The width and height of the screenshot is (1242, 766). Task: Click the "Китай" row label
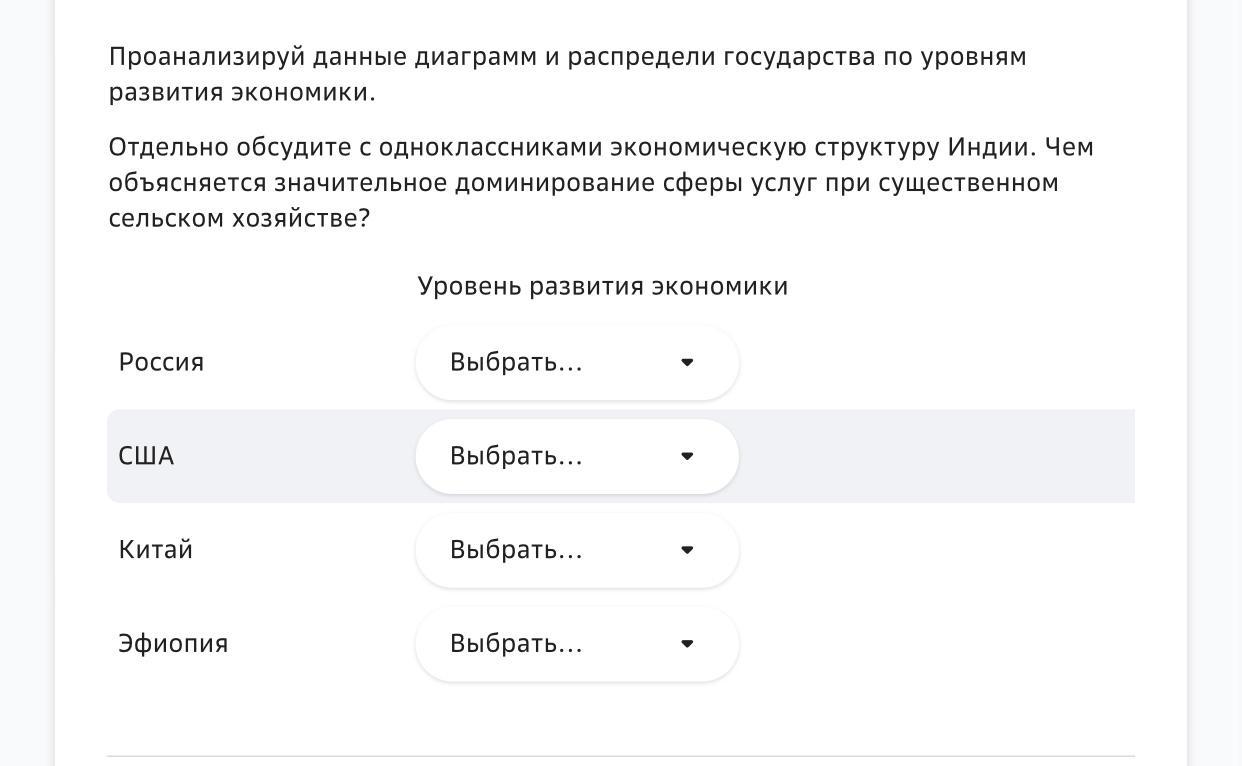click(x=155, y=550)
